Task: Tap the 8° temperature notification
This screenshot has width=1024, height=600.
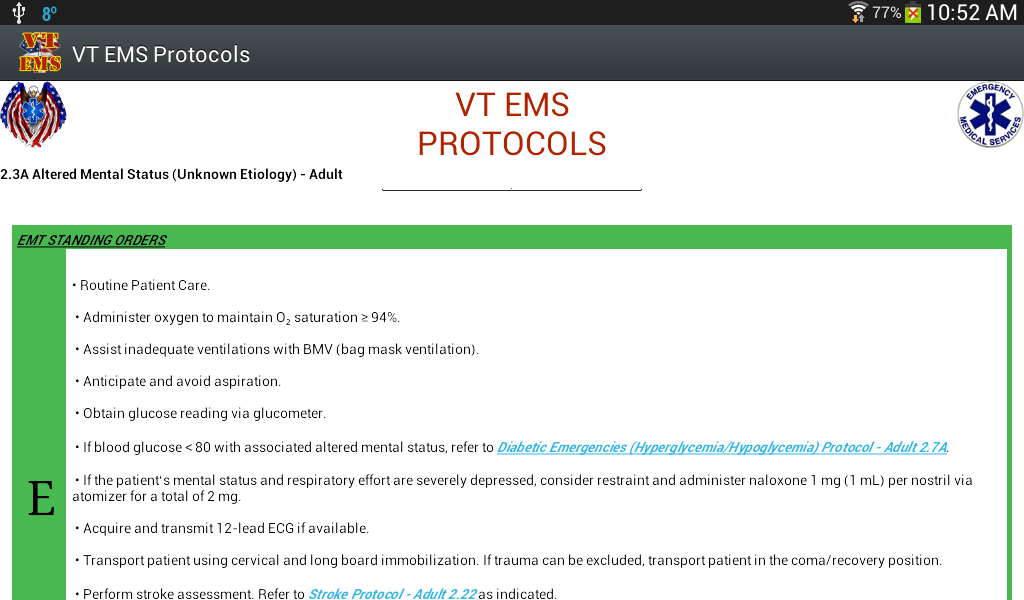Action: [50, 13]
